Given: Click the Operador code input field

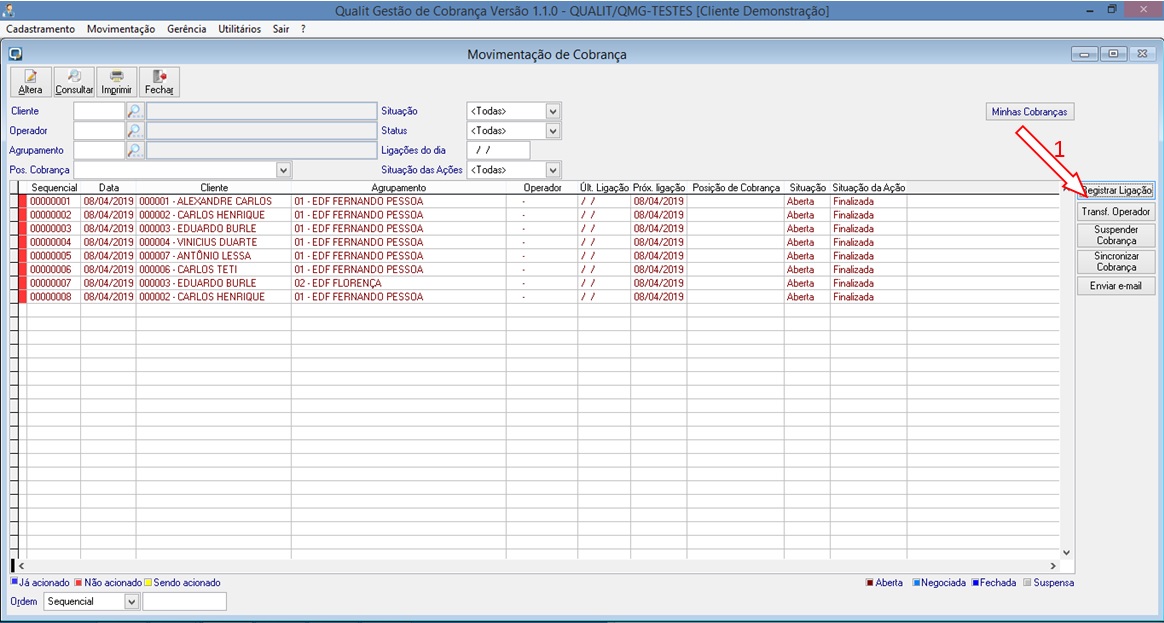Looking at the screenshot, I should (99, 131).
